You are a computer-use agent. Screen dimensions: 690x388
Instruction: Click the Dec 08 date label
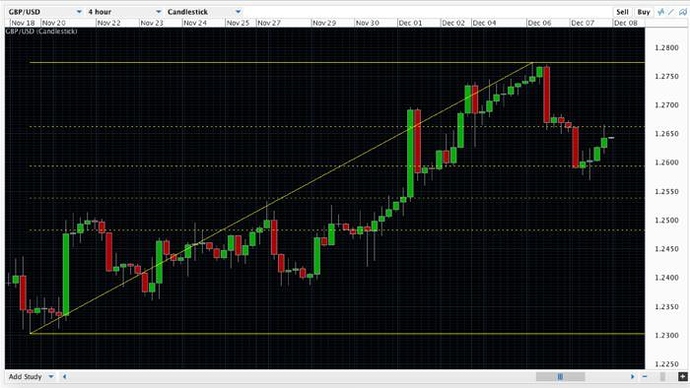(625, 23)
